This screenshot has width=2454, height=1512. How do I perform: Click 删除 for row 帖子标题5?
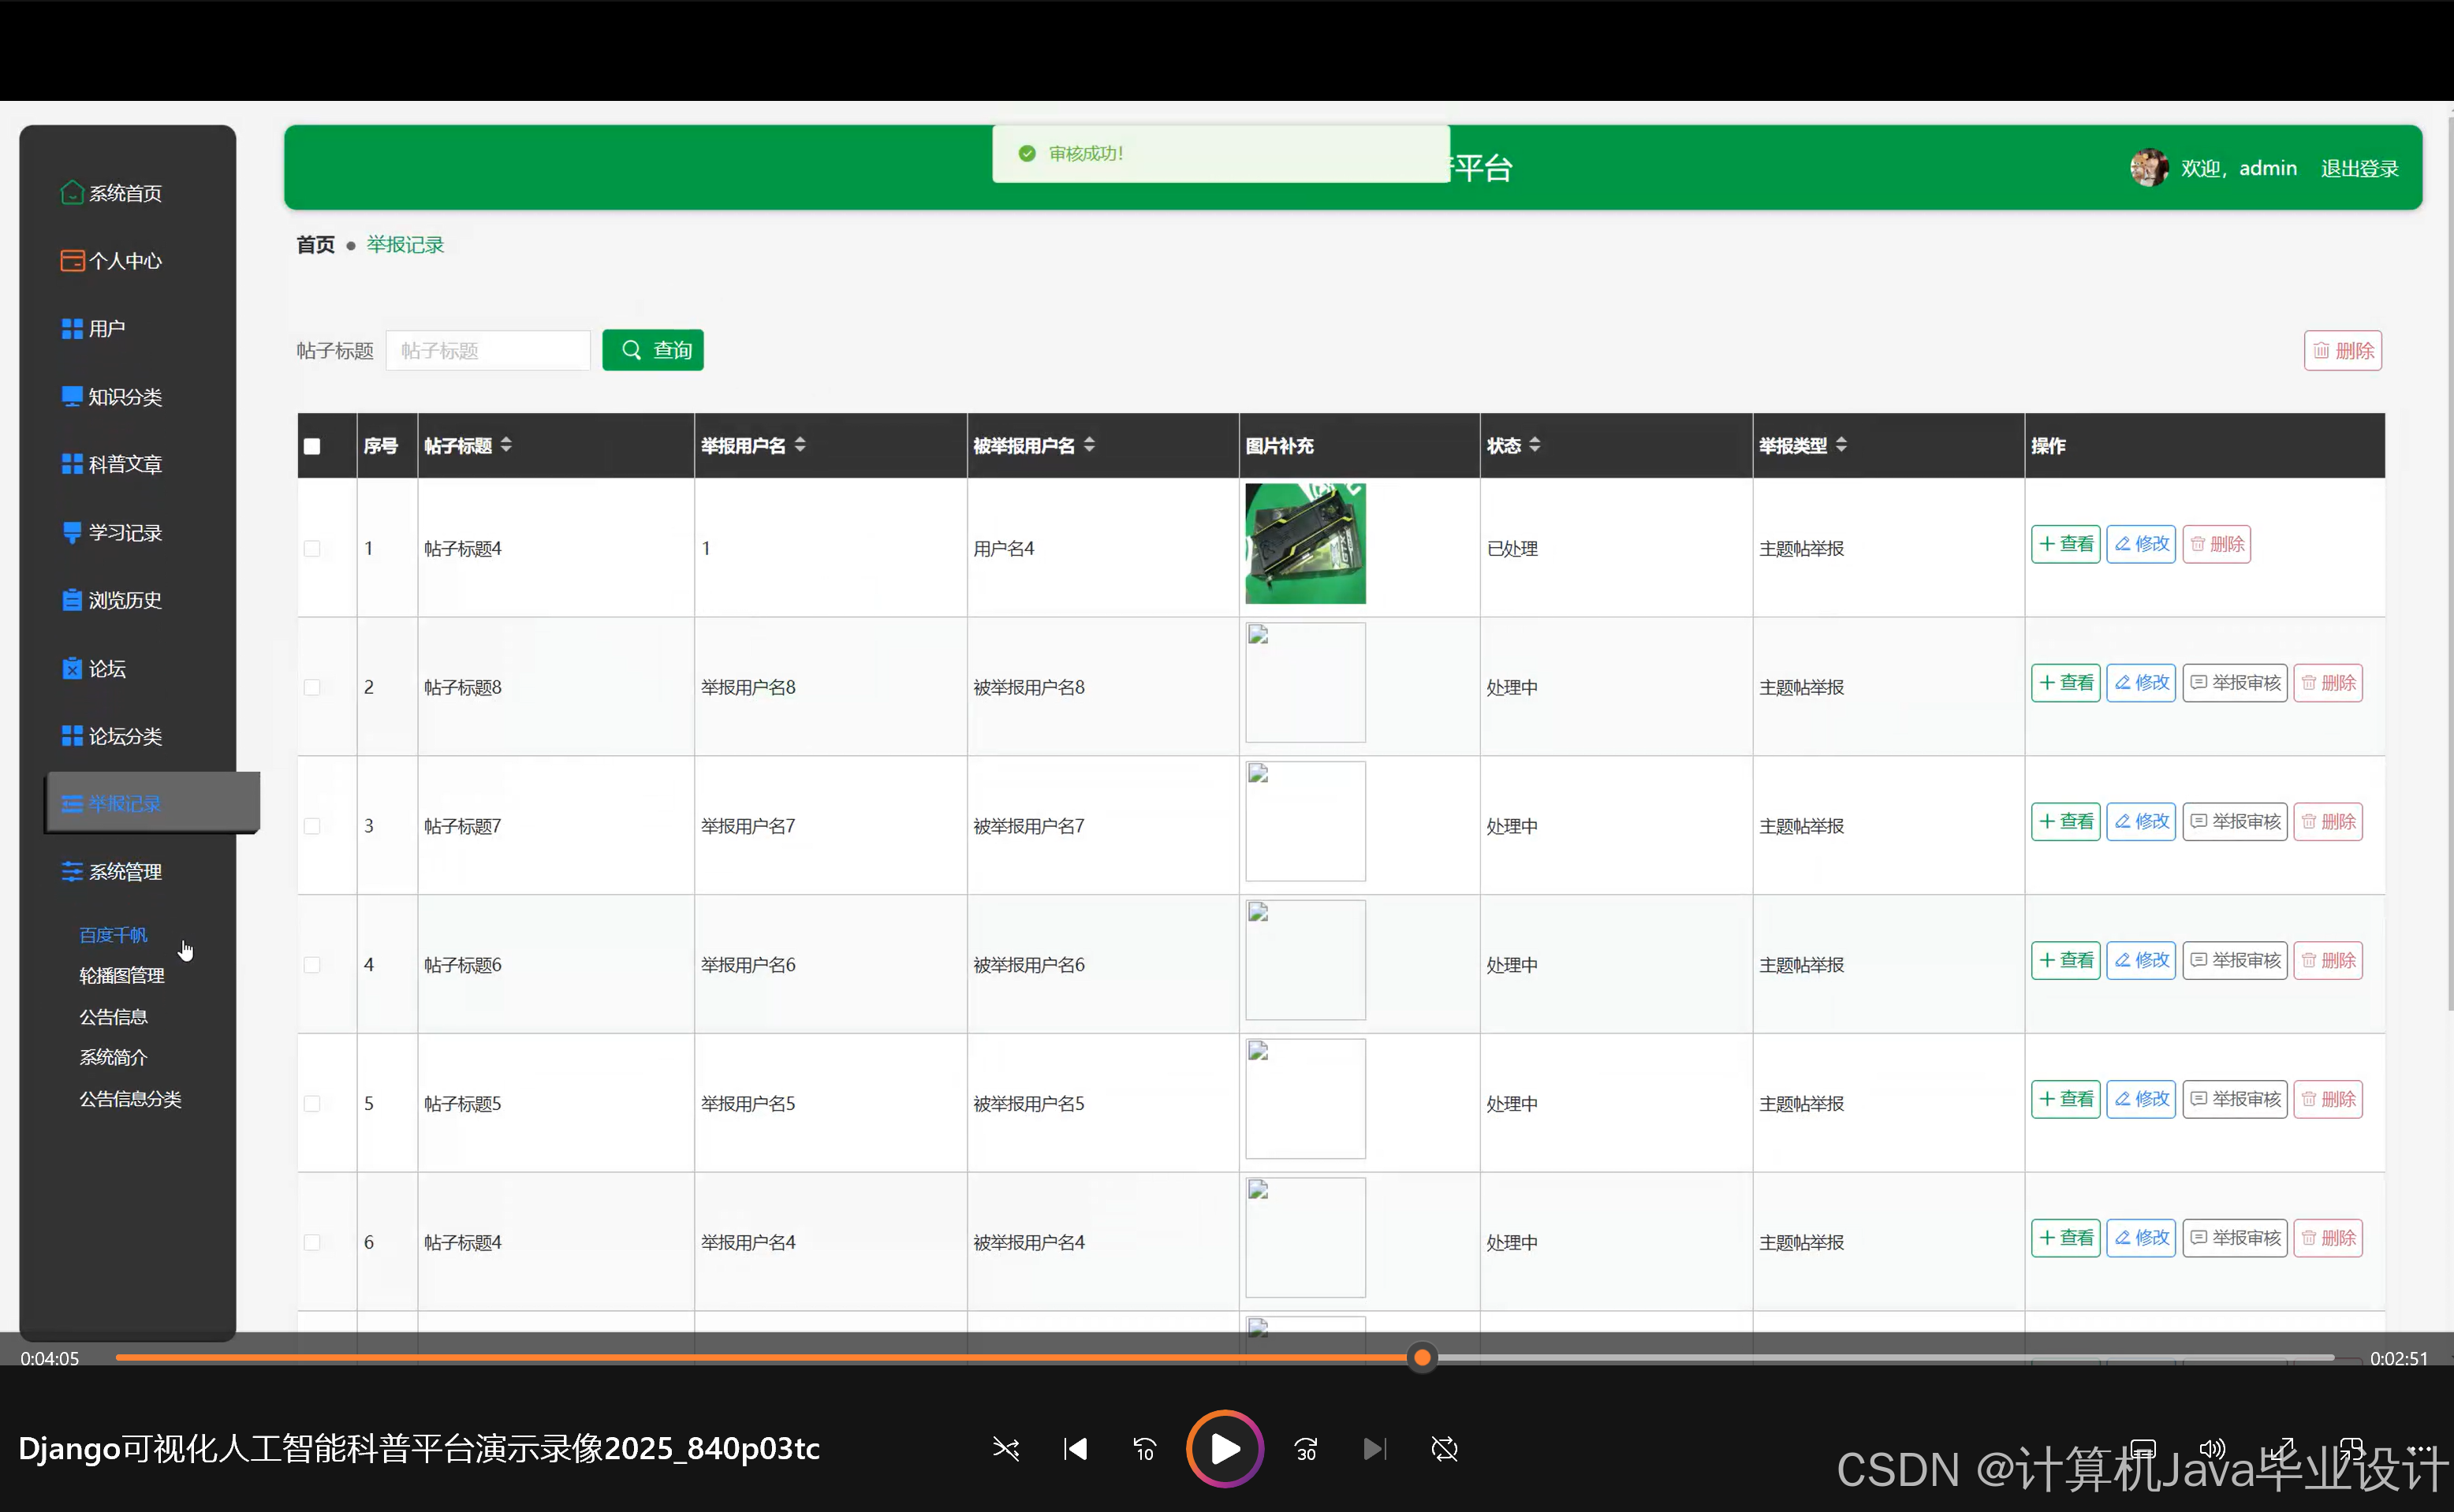[2328, 1099]
